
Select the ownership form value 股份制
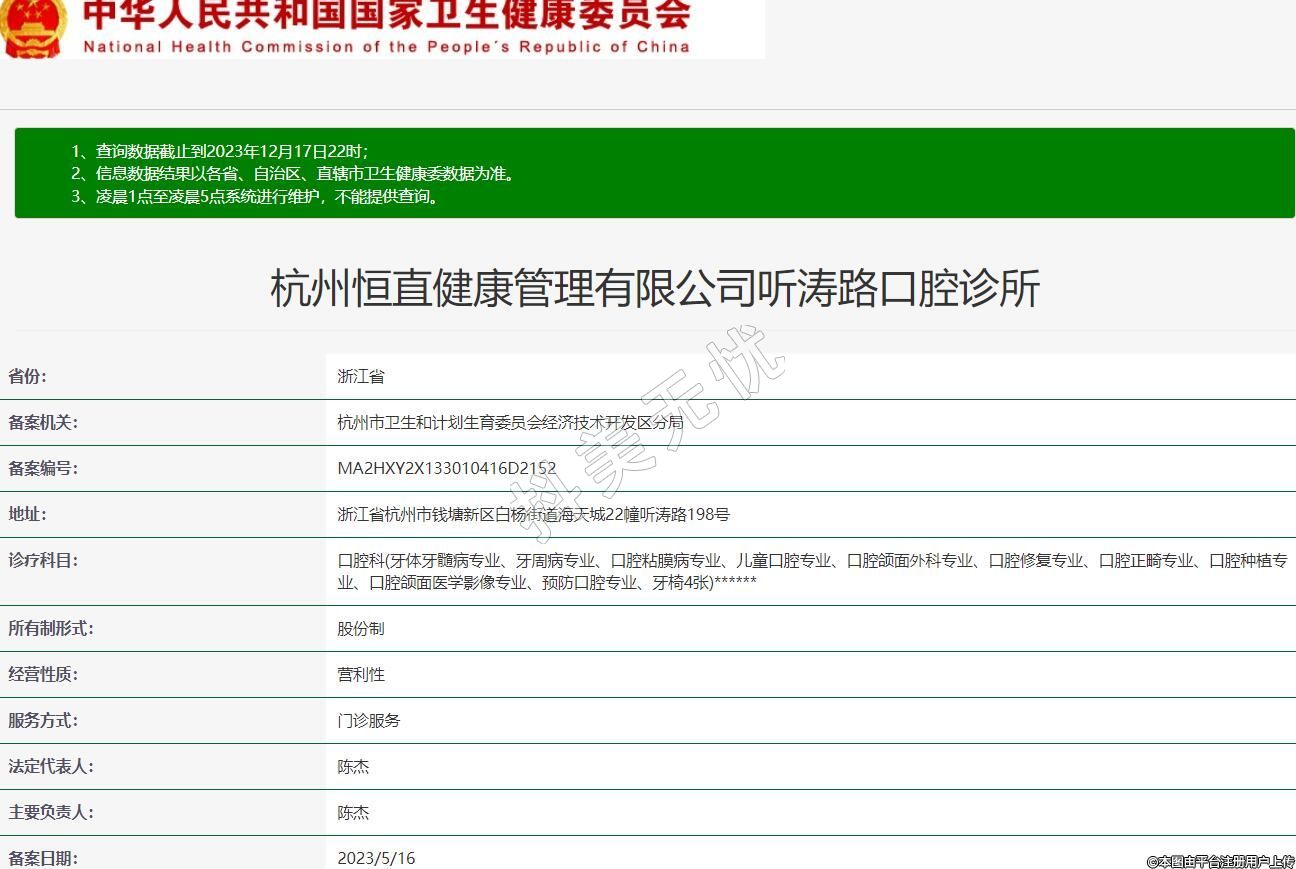[361, 629]
